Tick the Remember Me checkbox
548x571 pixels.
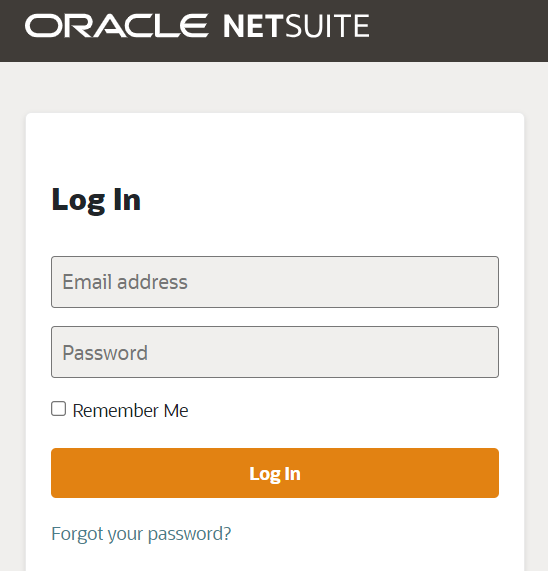coord(58,409)
